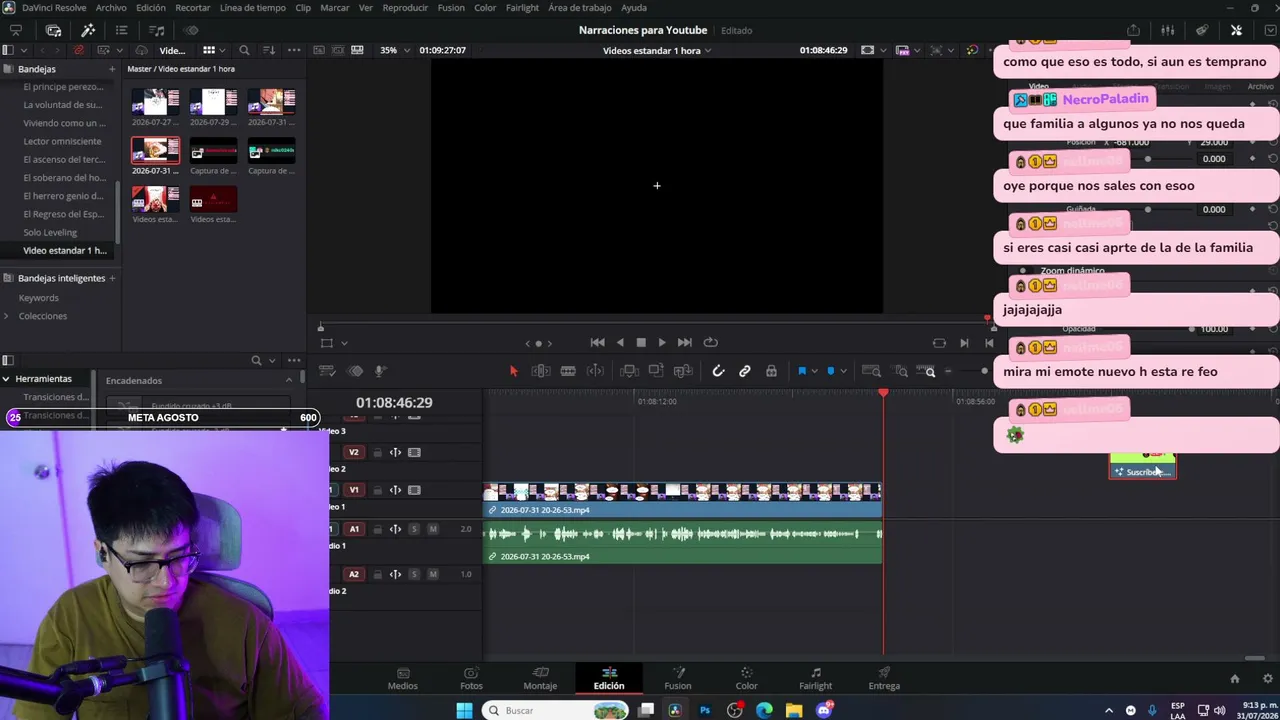Image resolution: width=1280 pixels, height=720 pixels.
Task: Expand the Colecciones smart bin
Action: pyautogui.click(x=6, y=316)
